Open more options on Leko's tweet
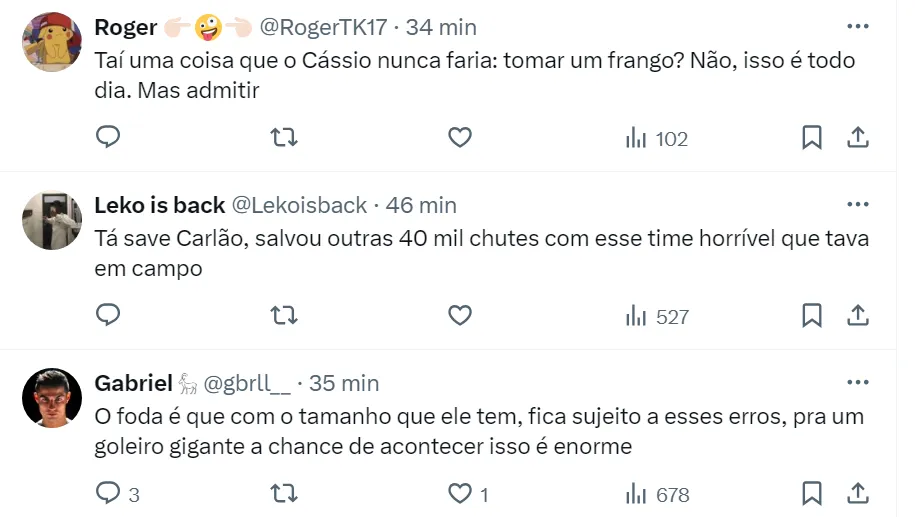This screenshot has width=915, height=517. tap(857, 205)
